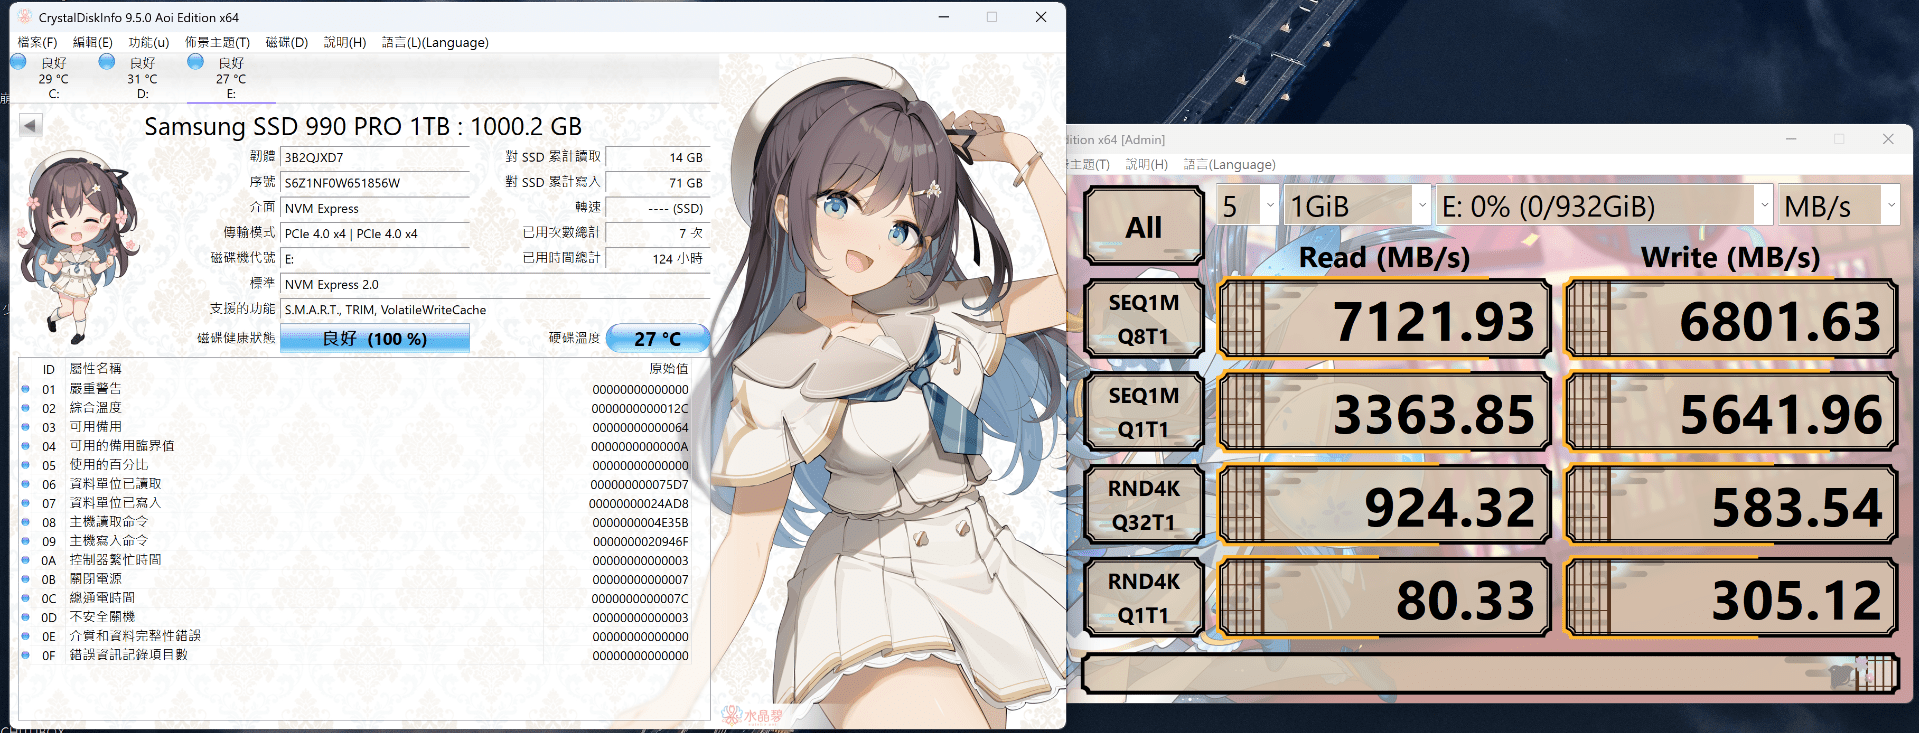Open the 檔案(F) menu
Screen dimensions: 1919x733
pos(37,42)
